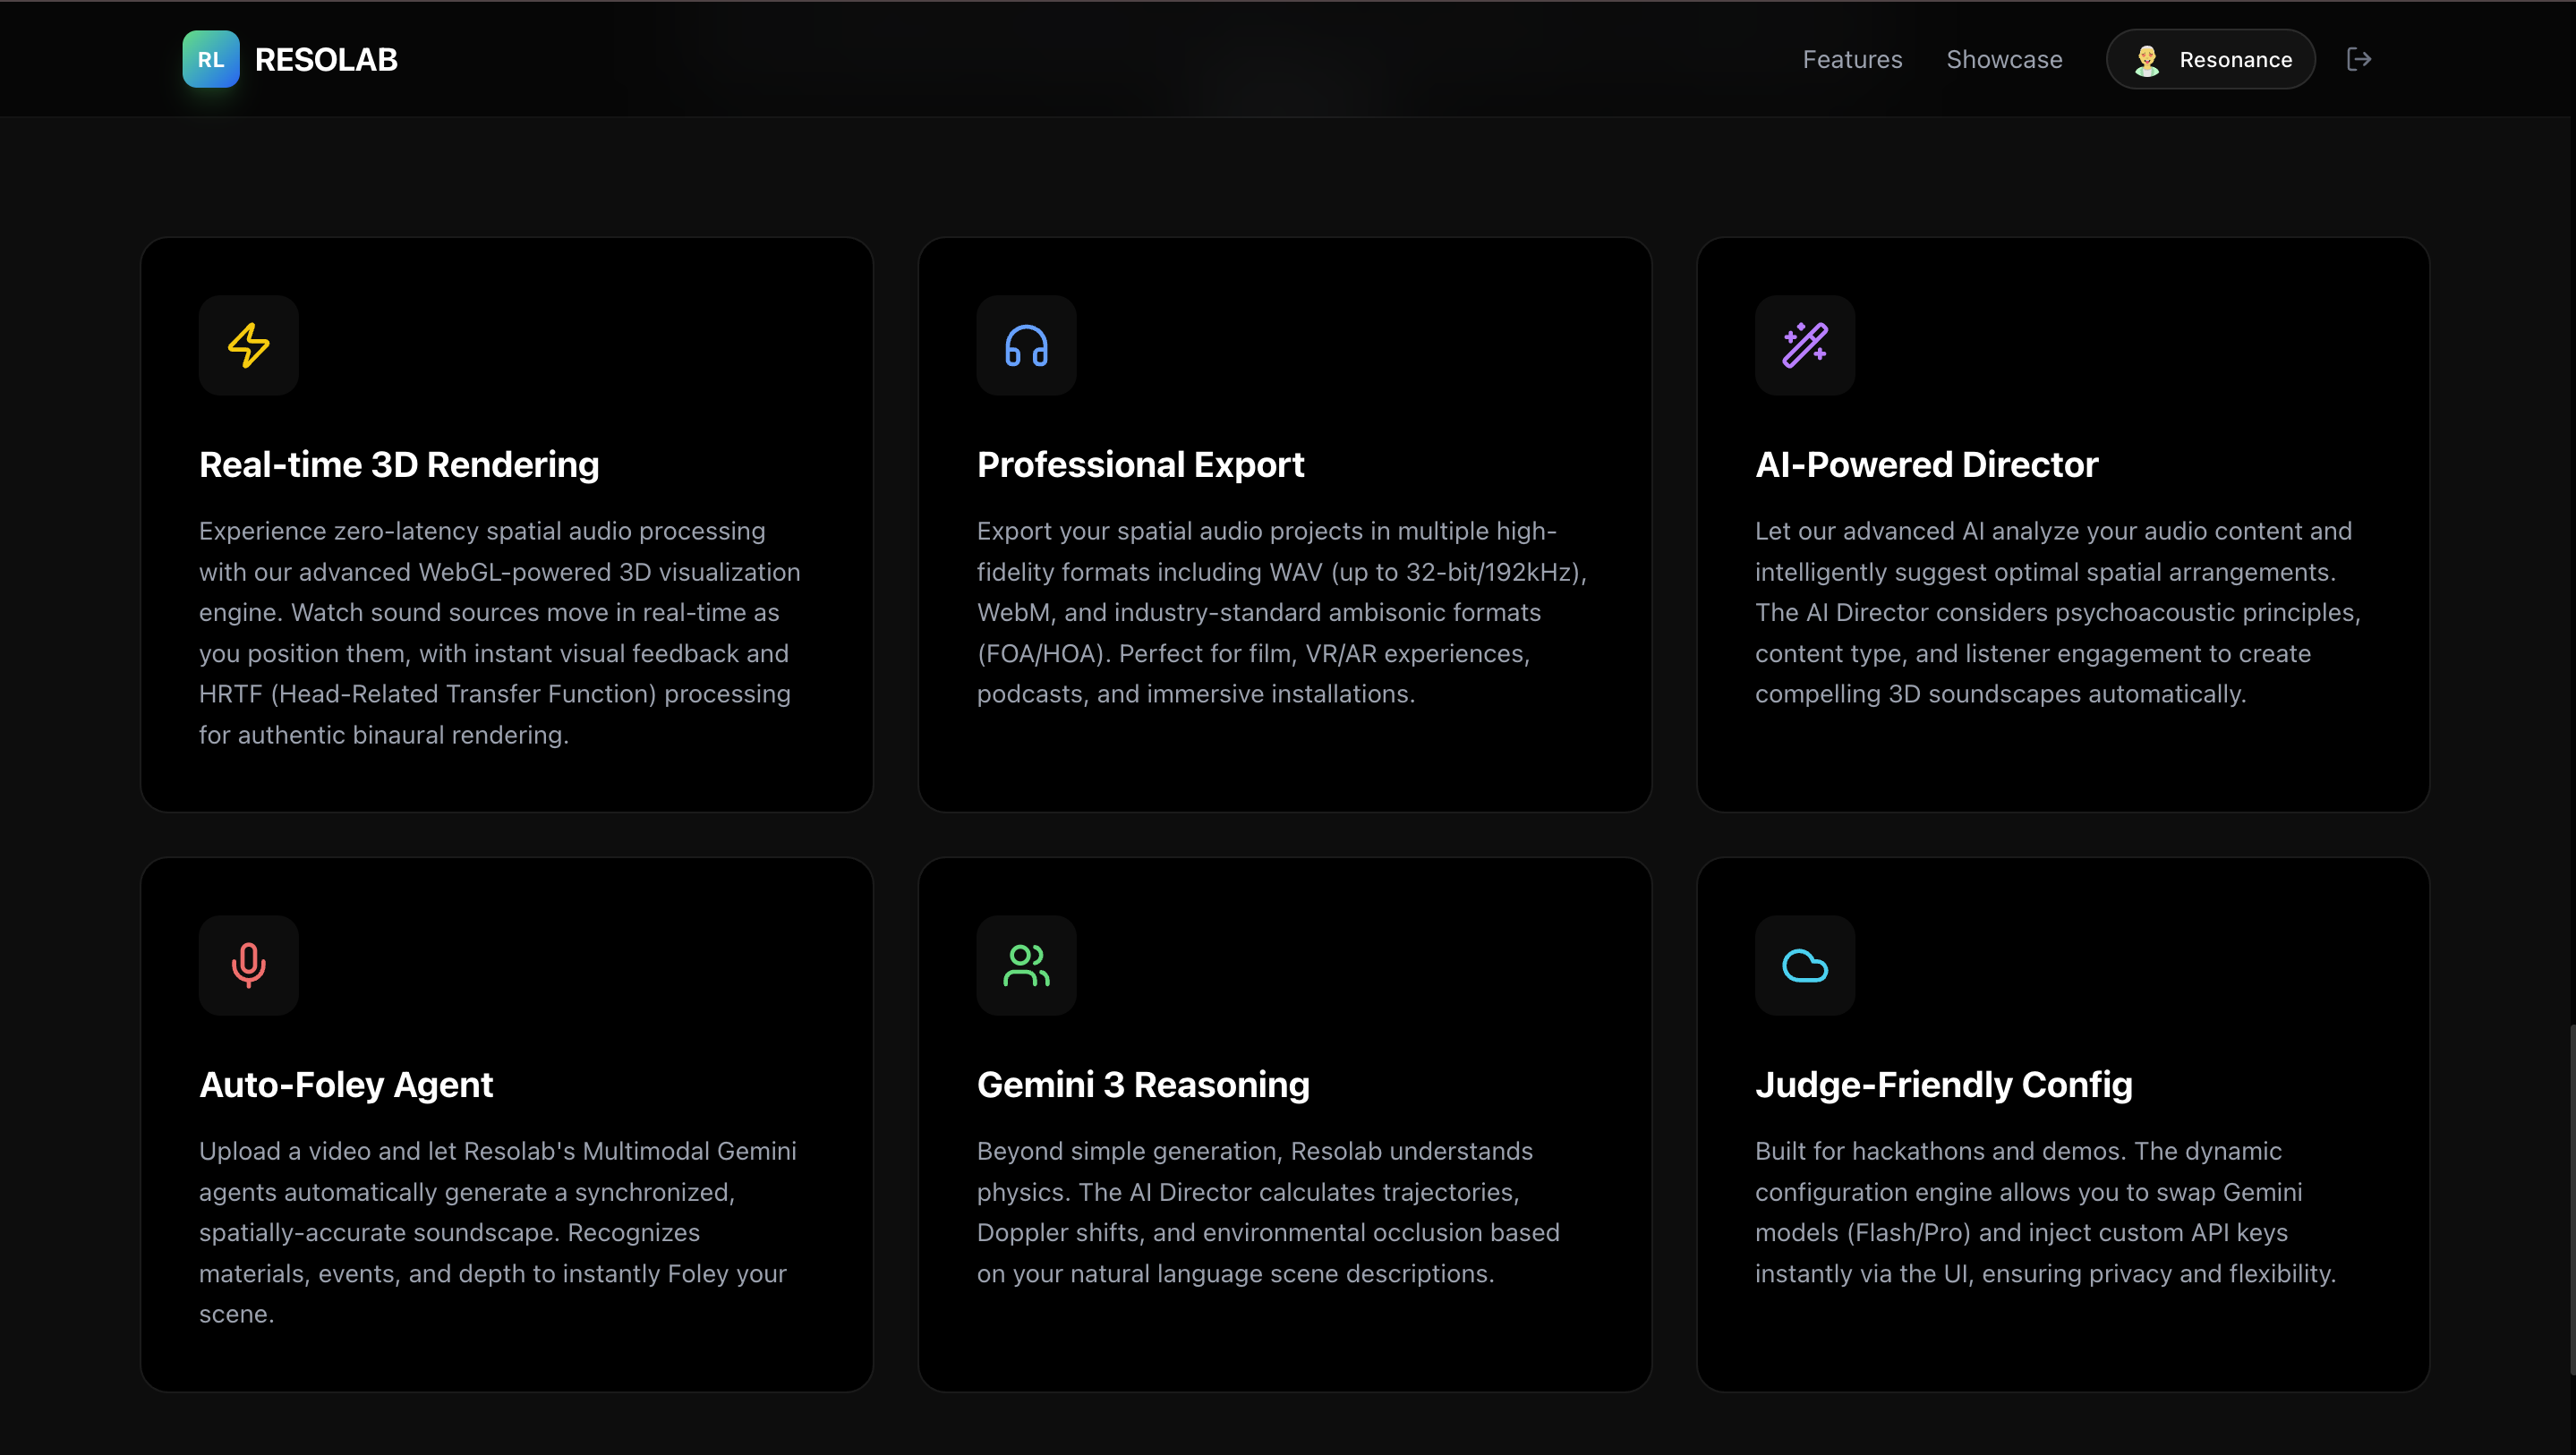The width and height of the screenshot is (2576, 1455).
Task: Click the Auto-Foley Agent card title
Action: (346, 1084)
